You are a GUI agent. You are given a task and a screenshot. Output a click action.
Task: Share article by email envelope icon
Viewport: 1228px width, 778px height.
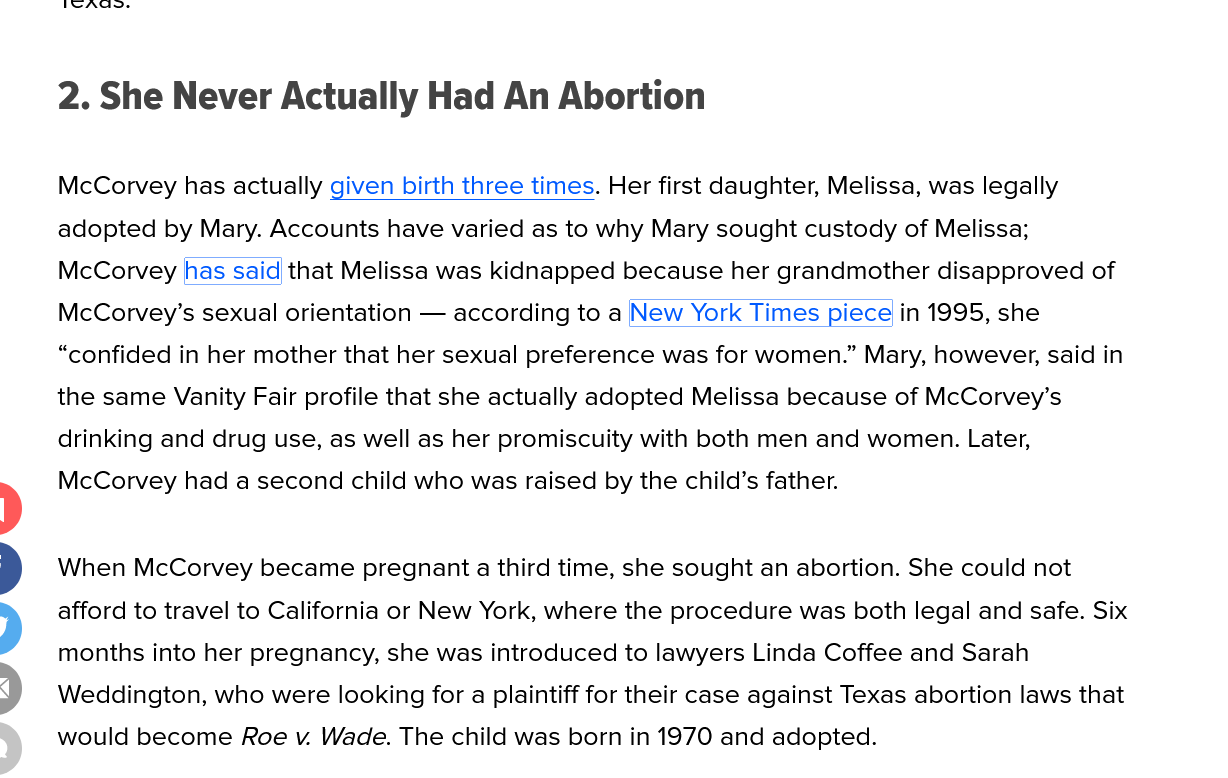coord(8,688)
